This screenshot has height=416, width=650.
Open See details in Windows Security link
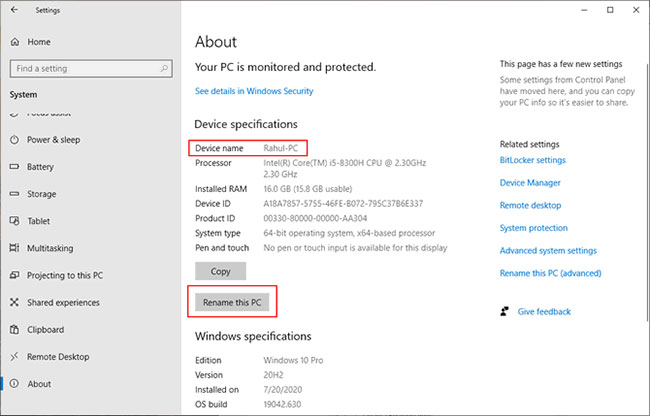[254, 91]
